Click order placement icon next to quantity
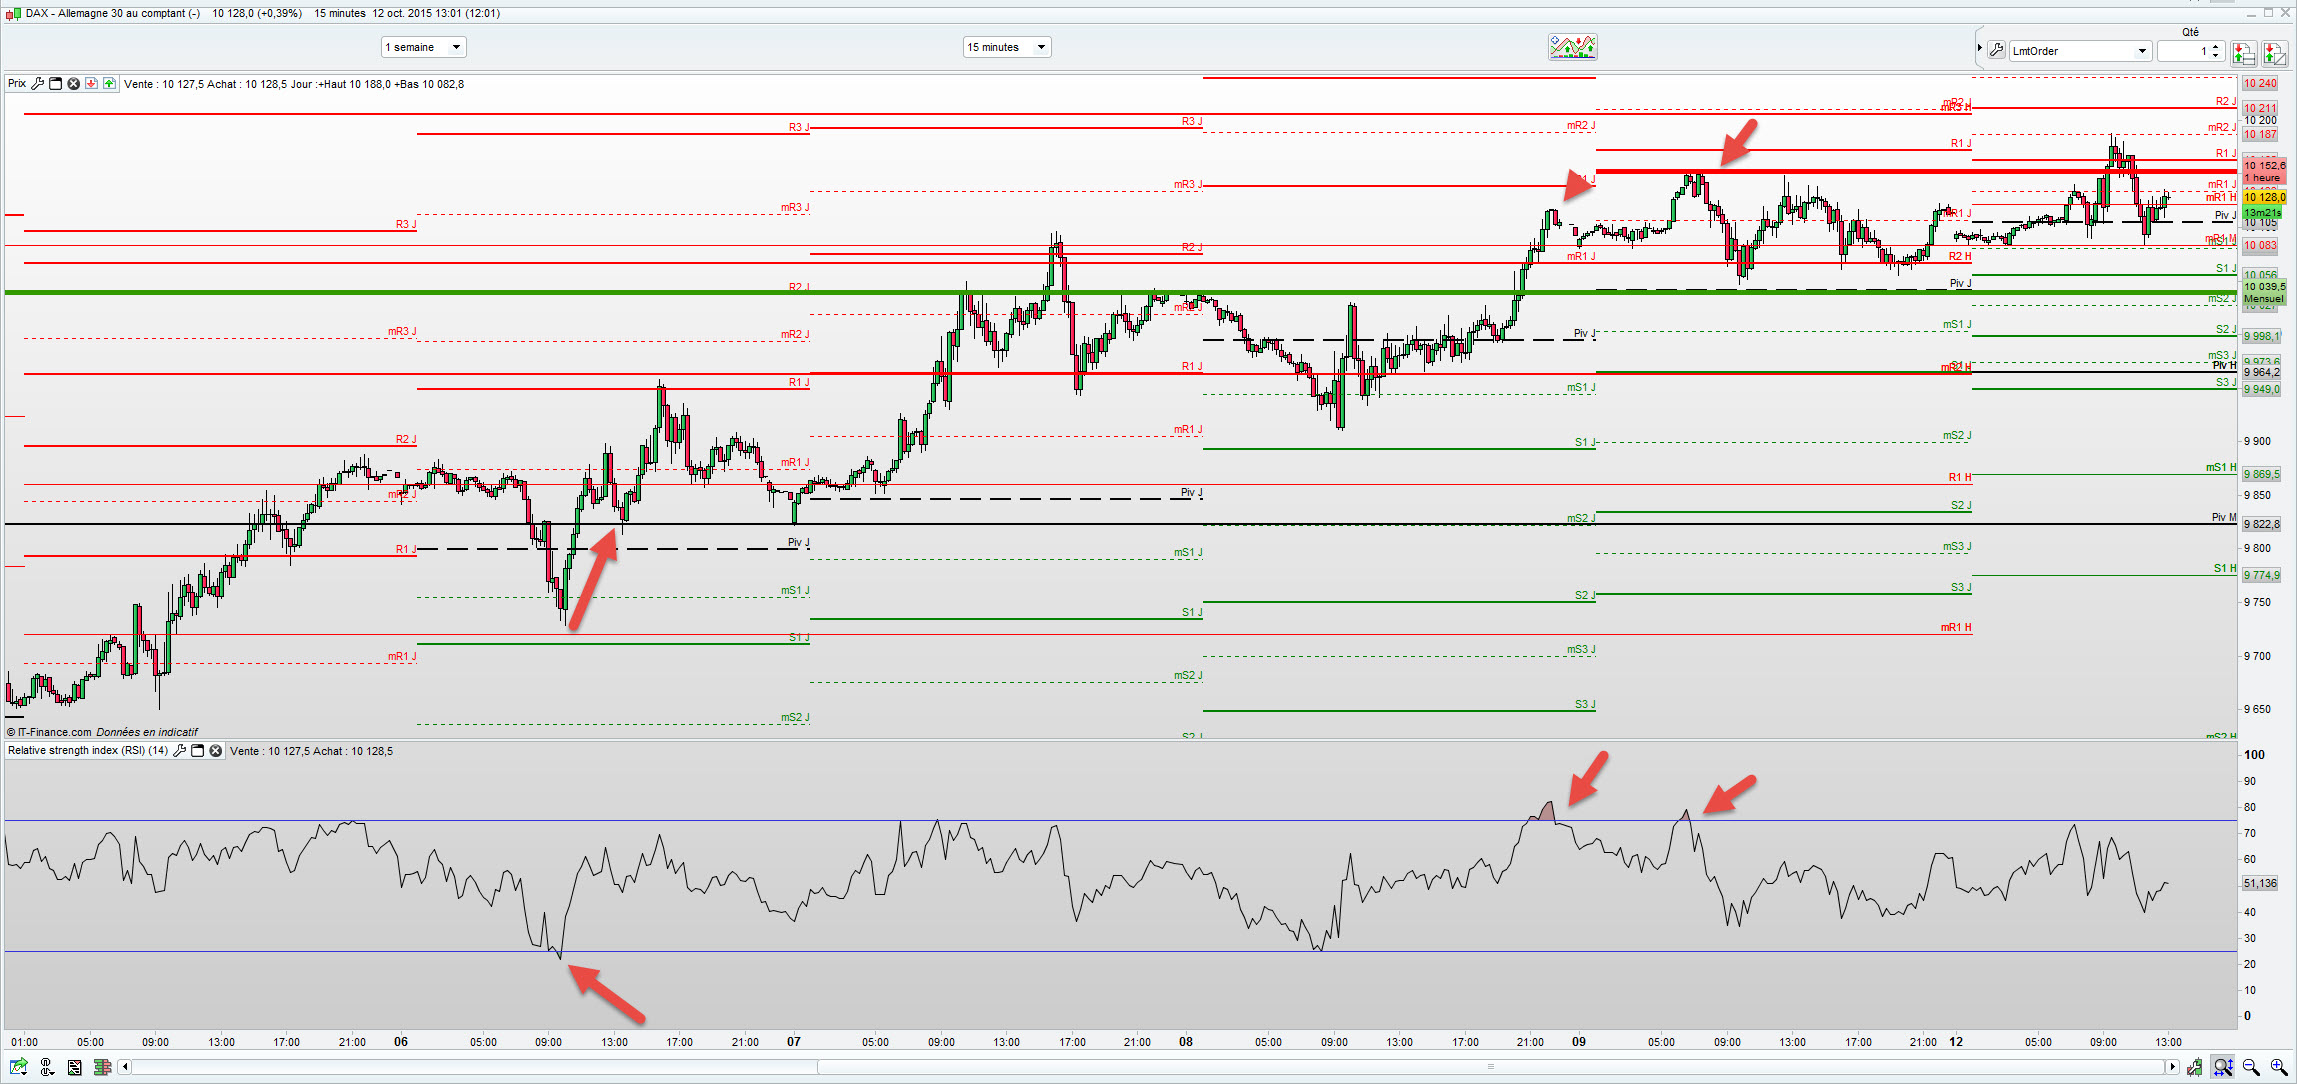Screen dimensions: 2297x1084 click(2243, 53)
